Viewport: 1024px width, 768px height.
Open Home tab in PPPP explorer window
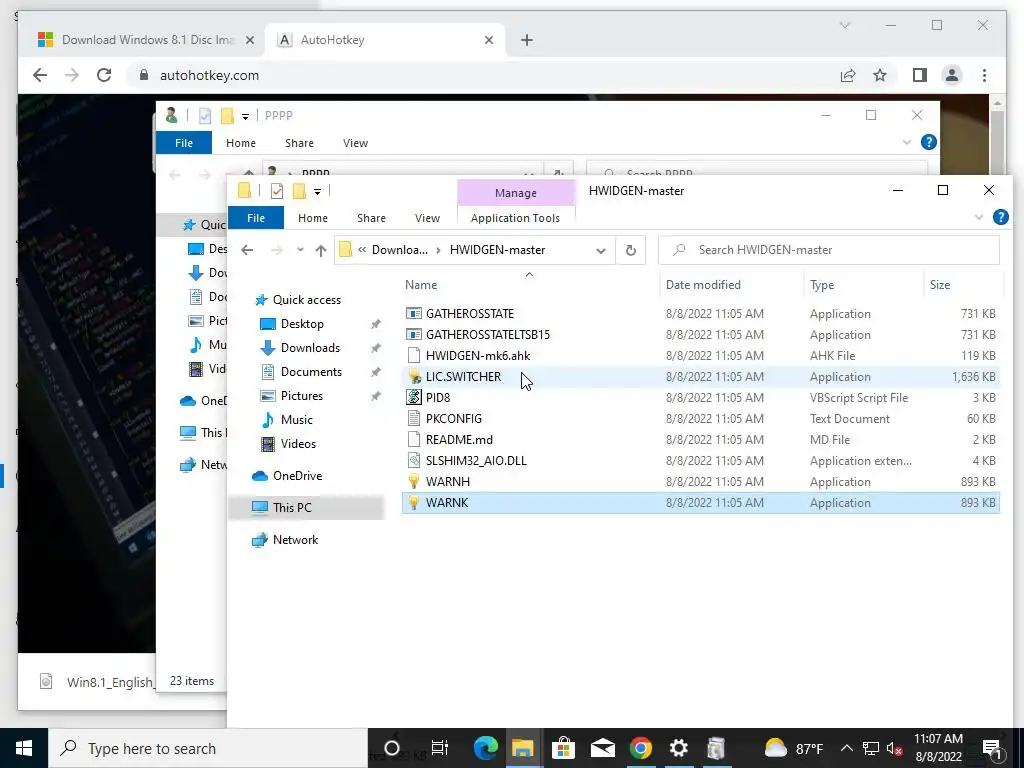(240, 143)
